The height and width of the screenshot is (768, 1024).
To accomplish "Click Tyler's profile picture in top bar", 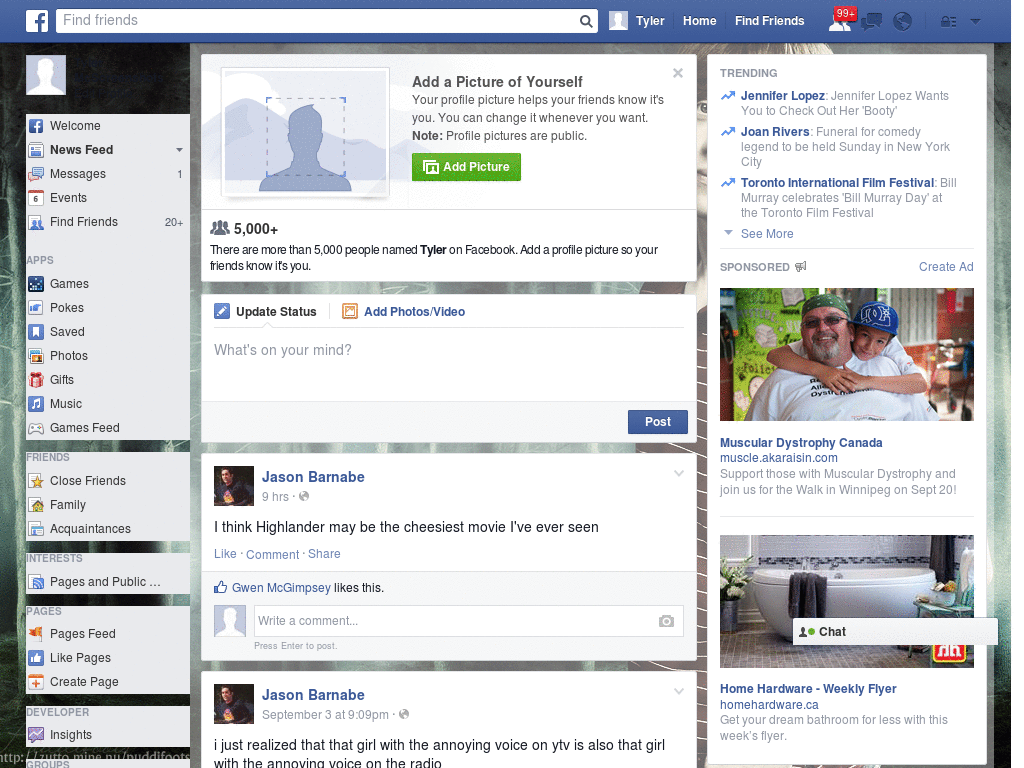I will [618, 21].
